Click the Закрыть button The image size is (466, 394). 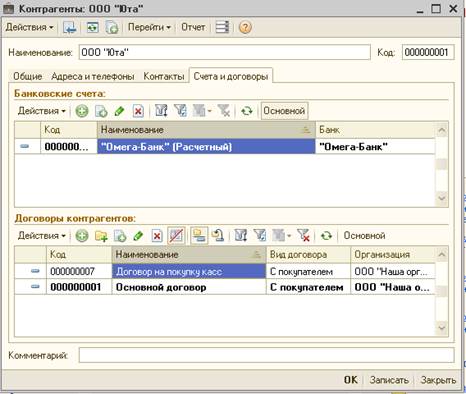[438, 380]
